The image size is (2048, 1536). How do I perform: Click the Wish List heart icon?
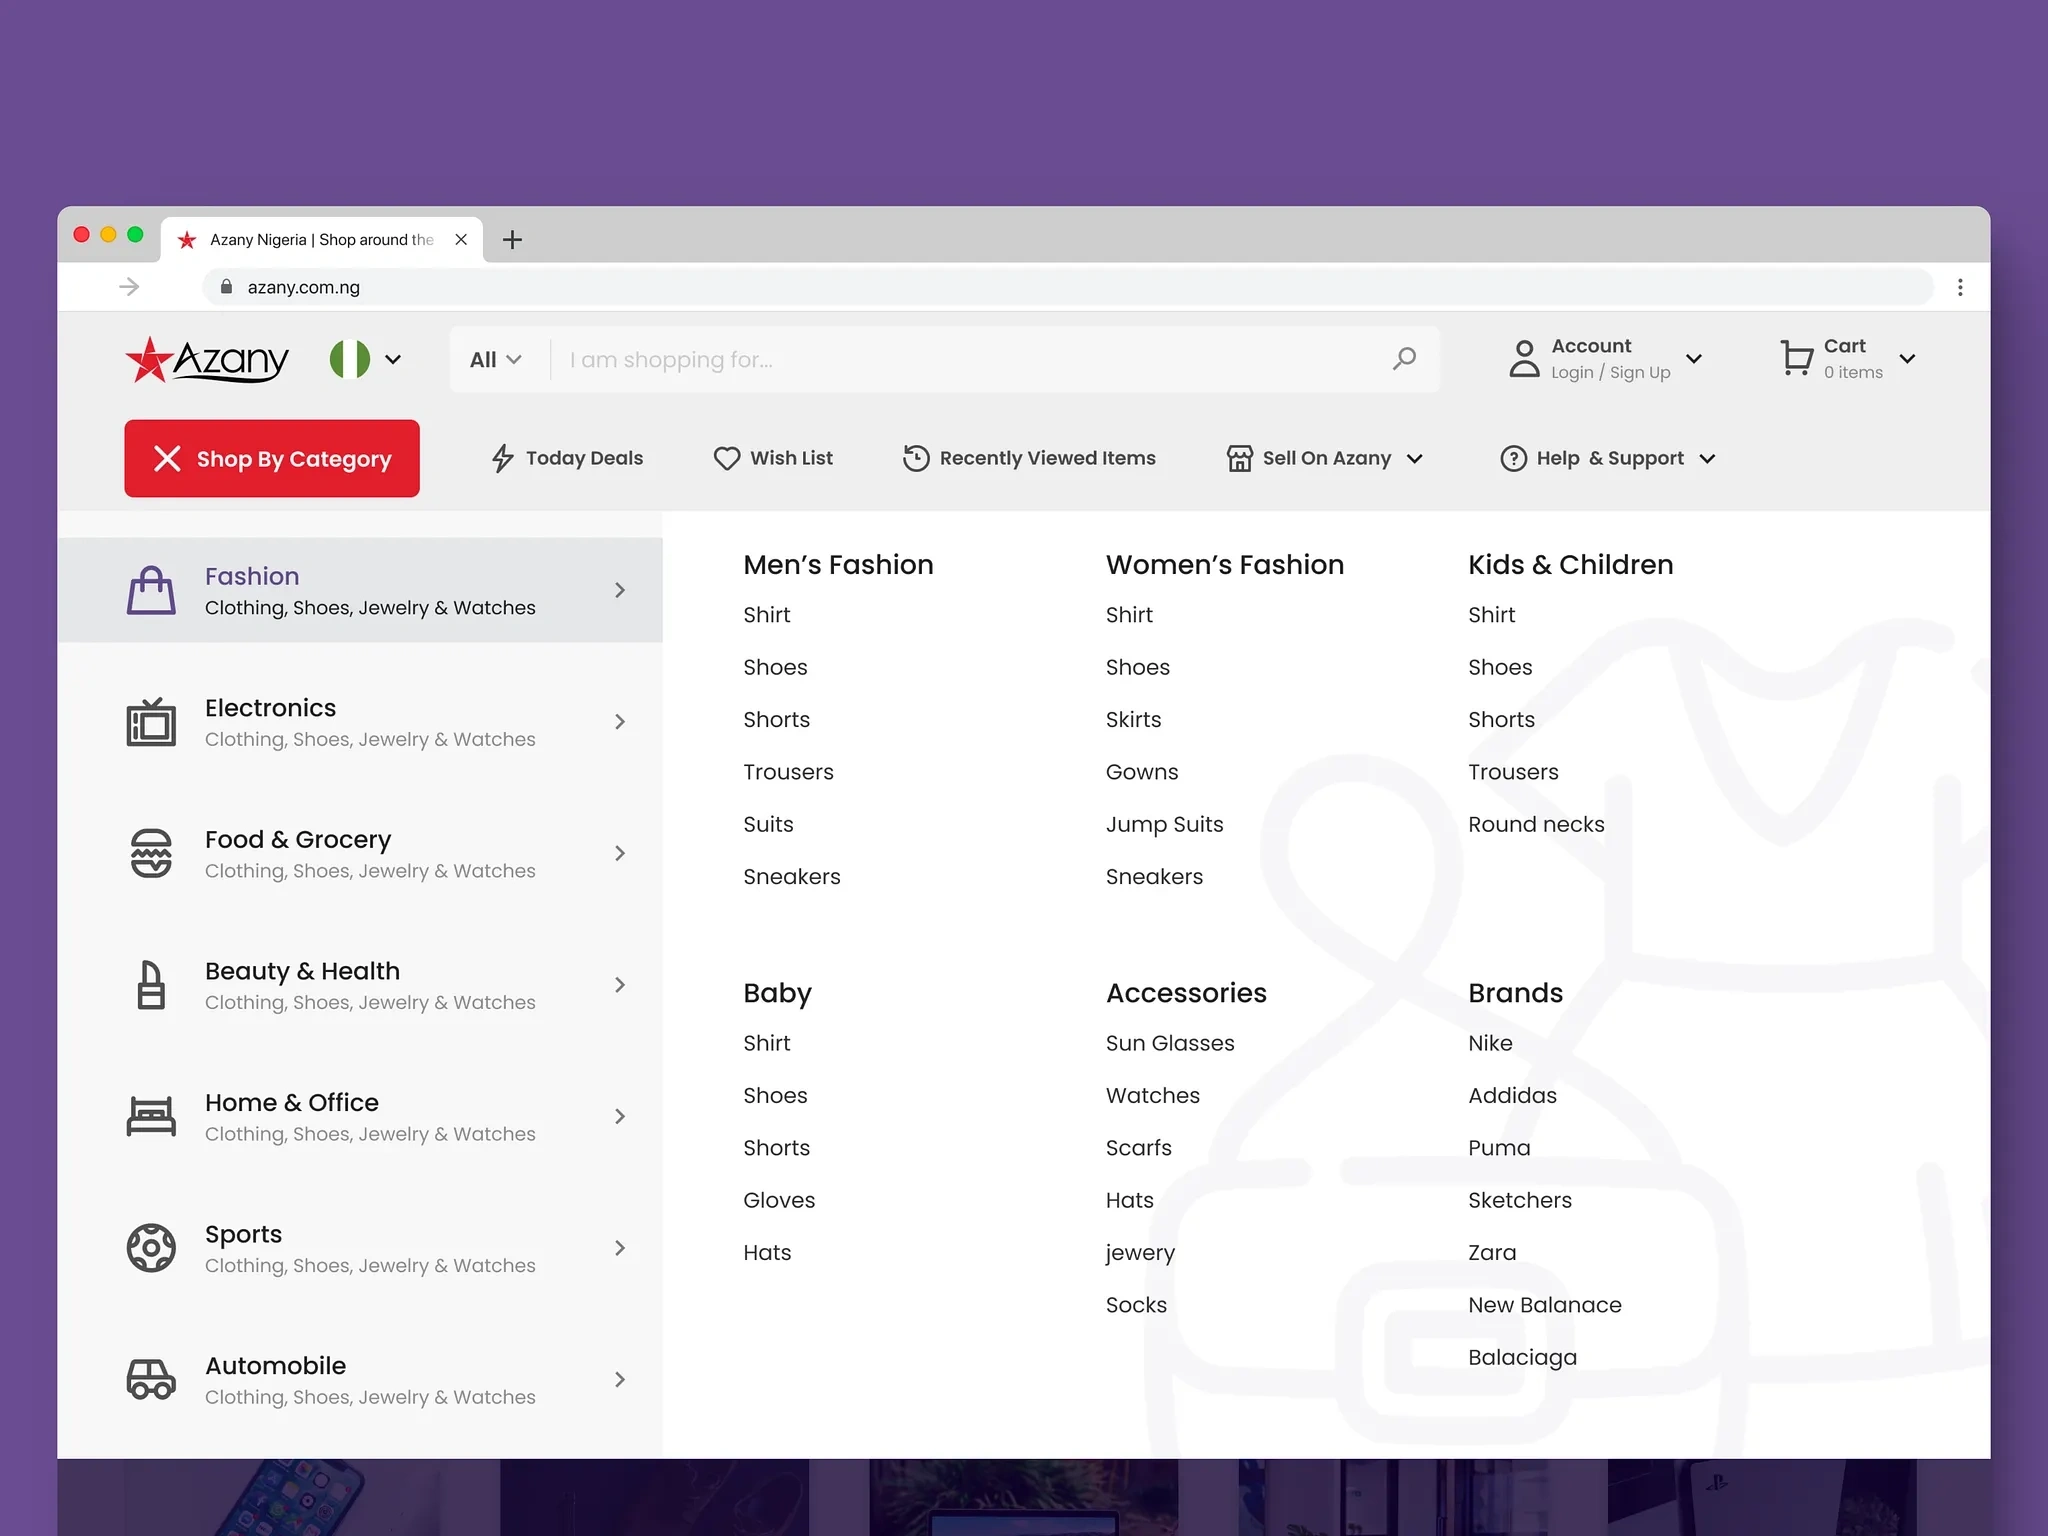point(727,458)
